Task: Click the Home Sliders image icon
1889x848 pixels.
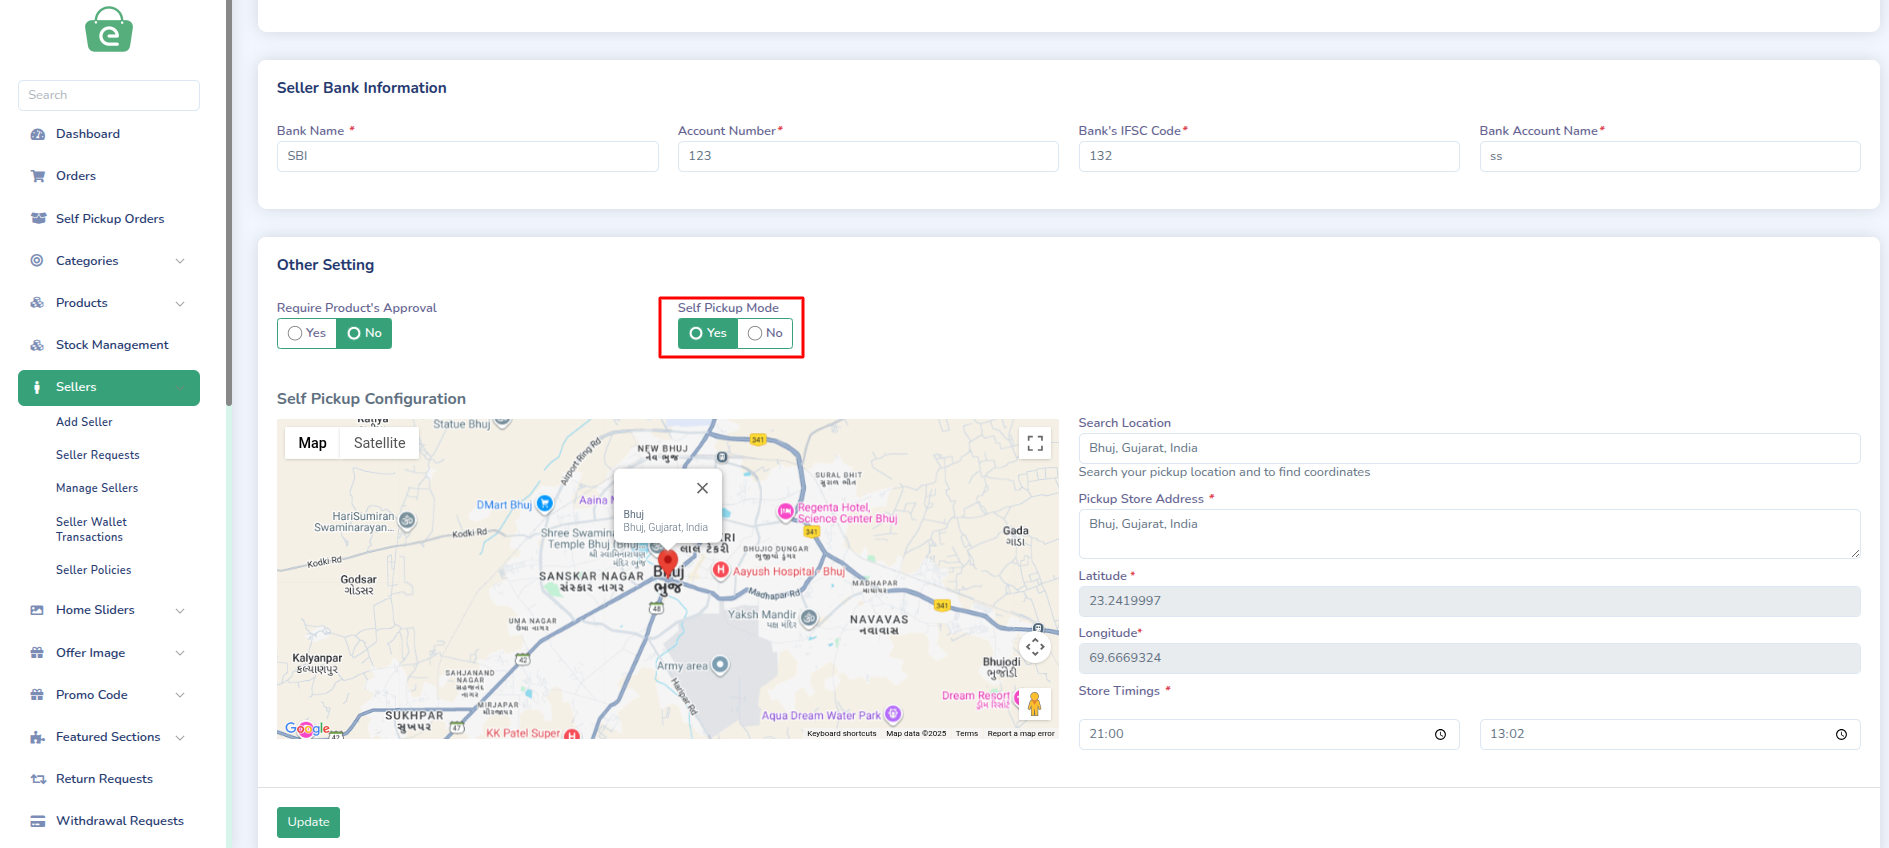Action: tap(37, 610)
